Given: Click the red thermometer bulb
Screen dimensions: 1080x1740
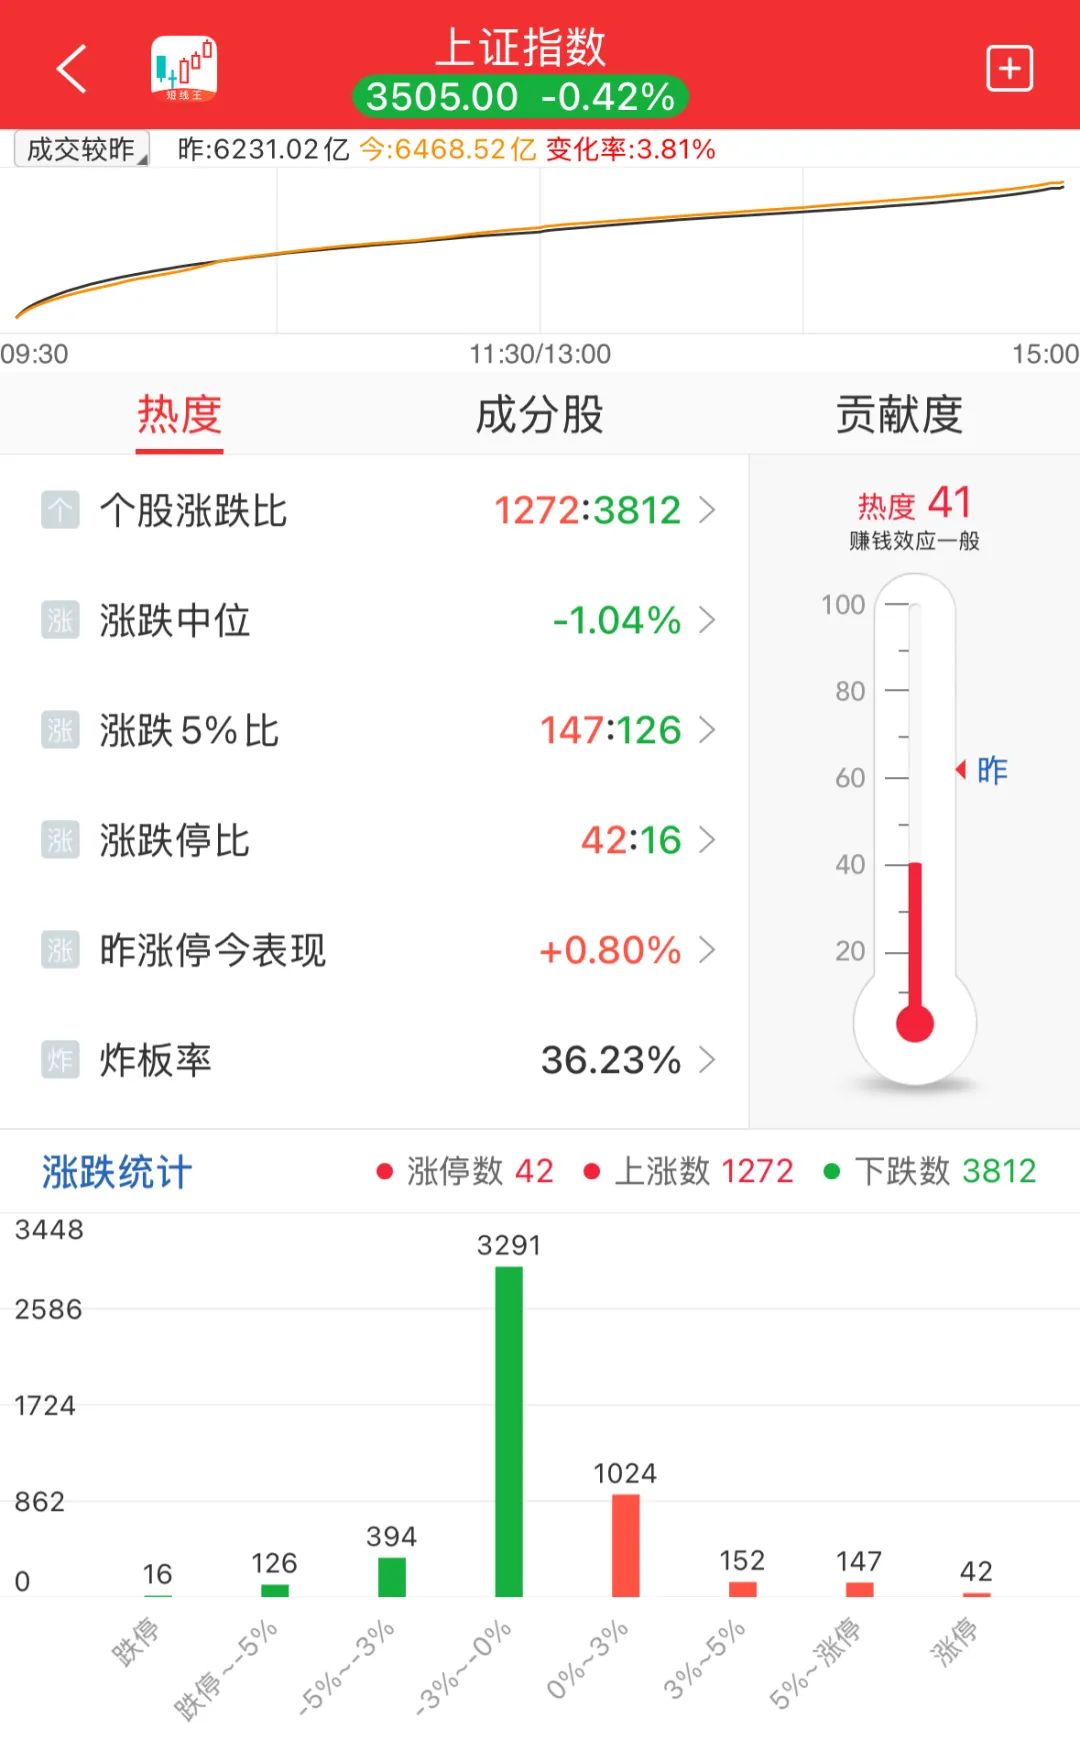Looking at the screenshot, I should pyautogui.click(x=915, y=1024).
